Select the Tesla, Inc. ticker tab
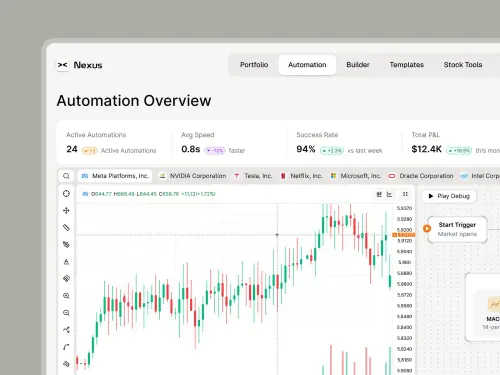 point(253,176)
